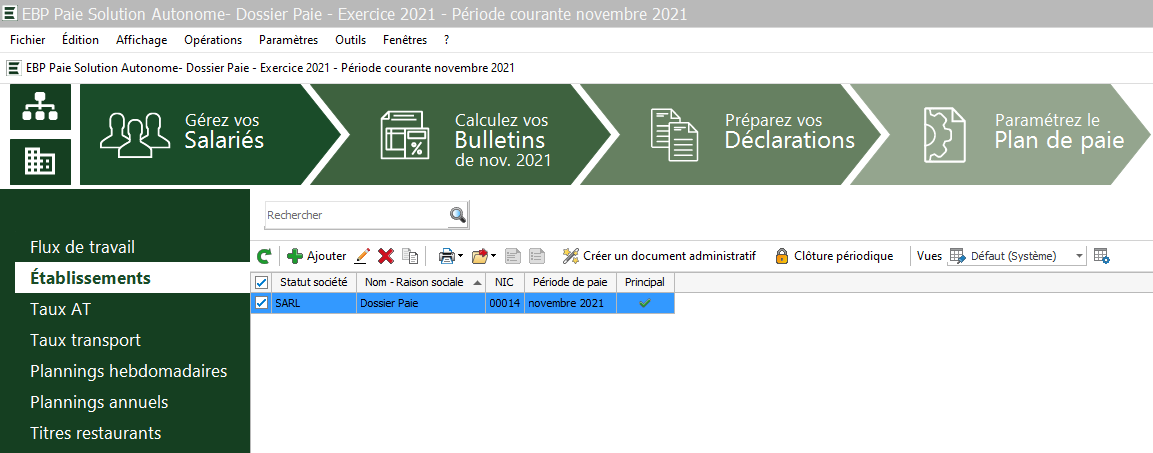This screenshot has width=1153, height=453.
Task: Click the organization chart icon button
Action: 40,107
